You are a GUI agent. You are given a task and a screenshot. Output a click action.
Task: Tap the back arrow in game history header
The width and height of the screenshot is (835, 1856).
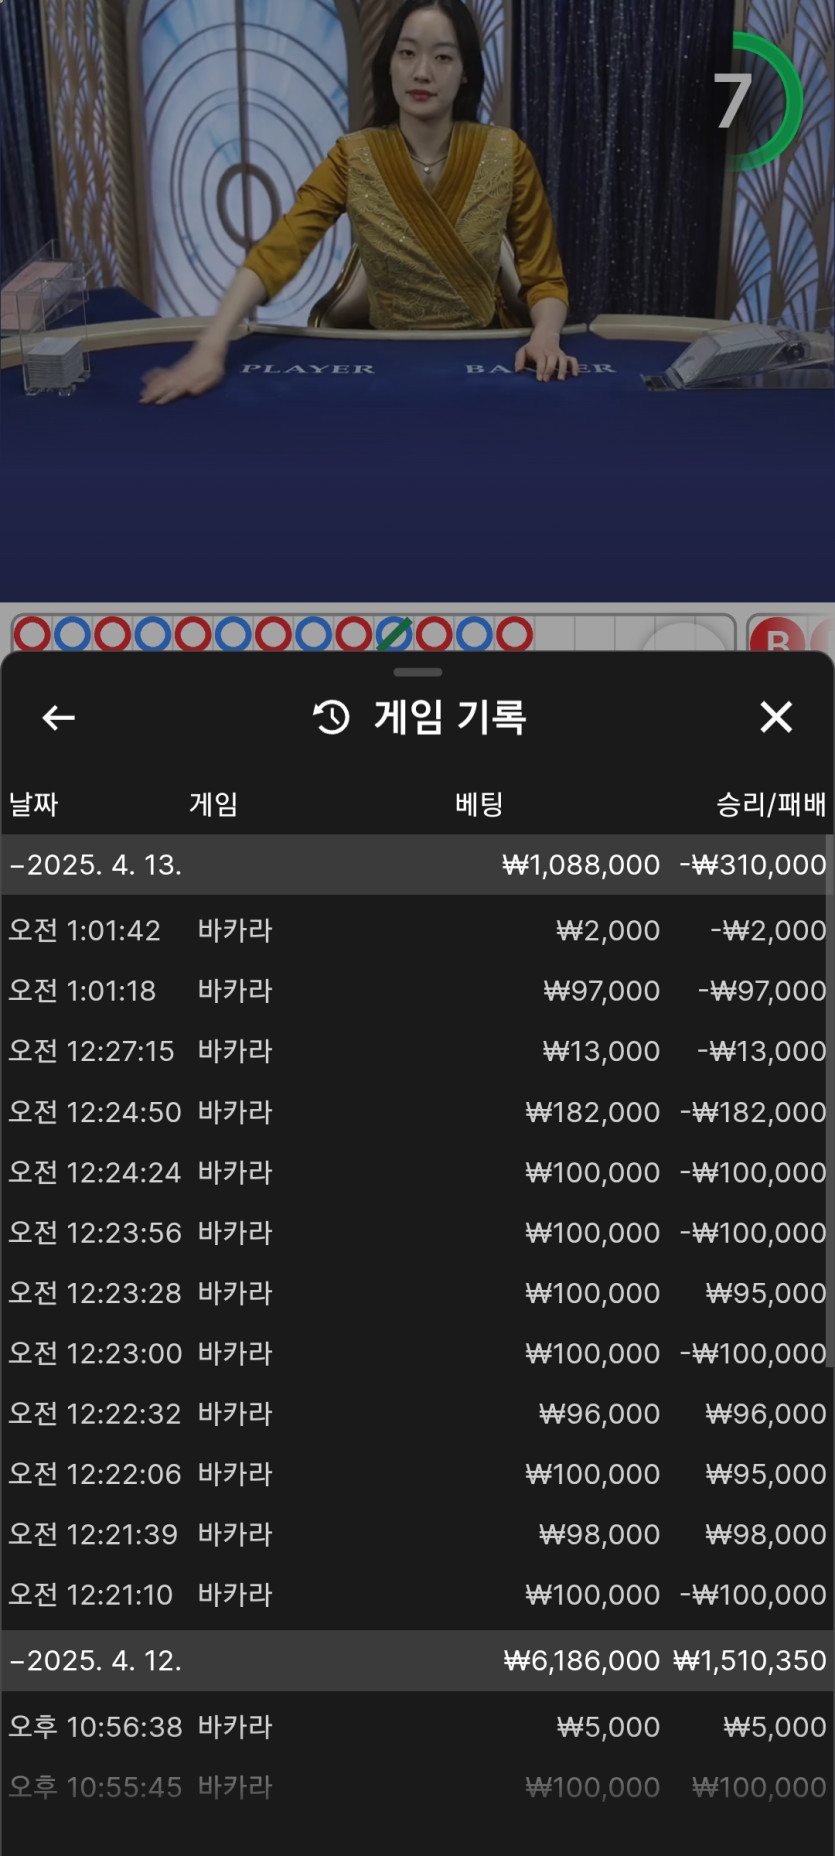pos(59,717)
